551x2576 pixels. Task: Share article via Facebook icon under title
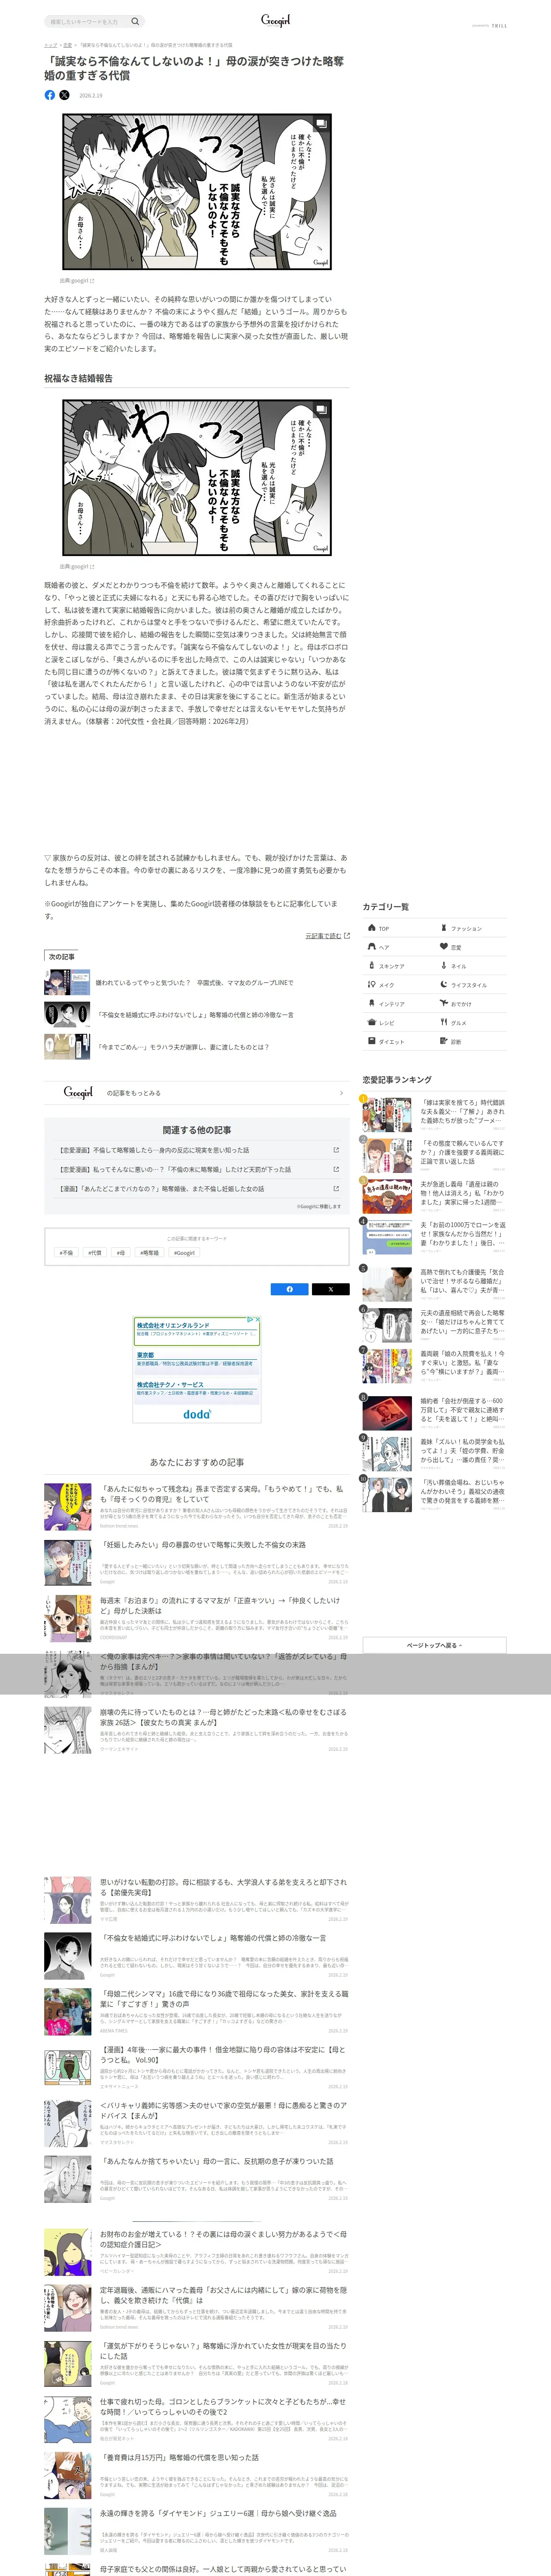click(x=50, y=95)
